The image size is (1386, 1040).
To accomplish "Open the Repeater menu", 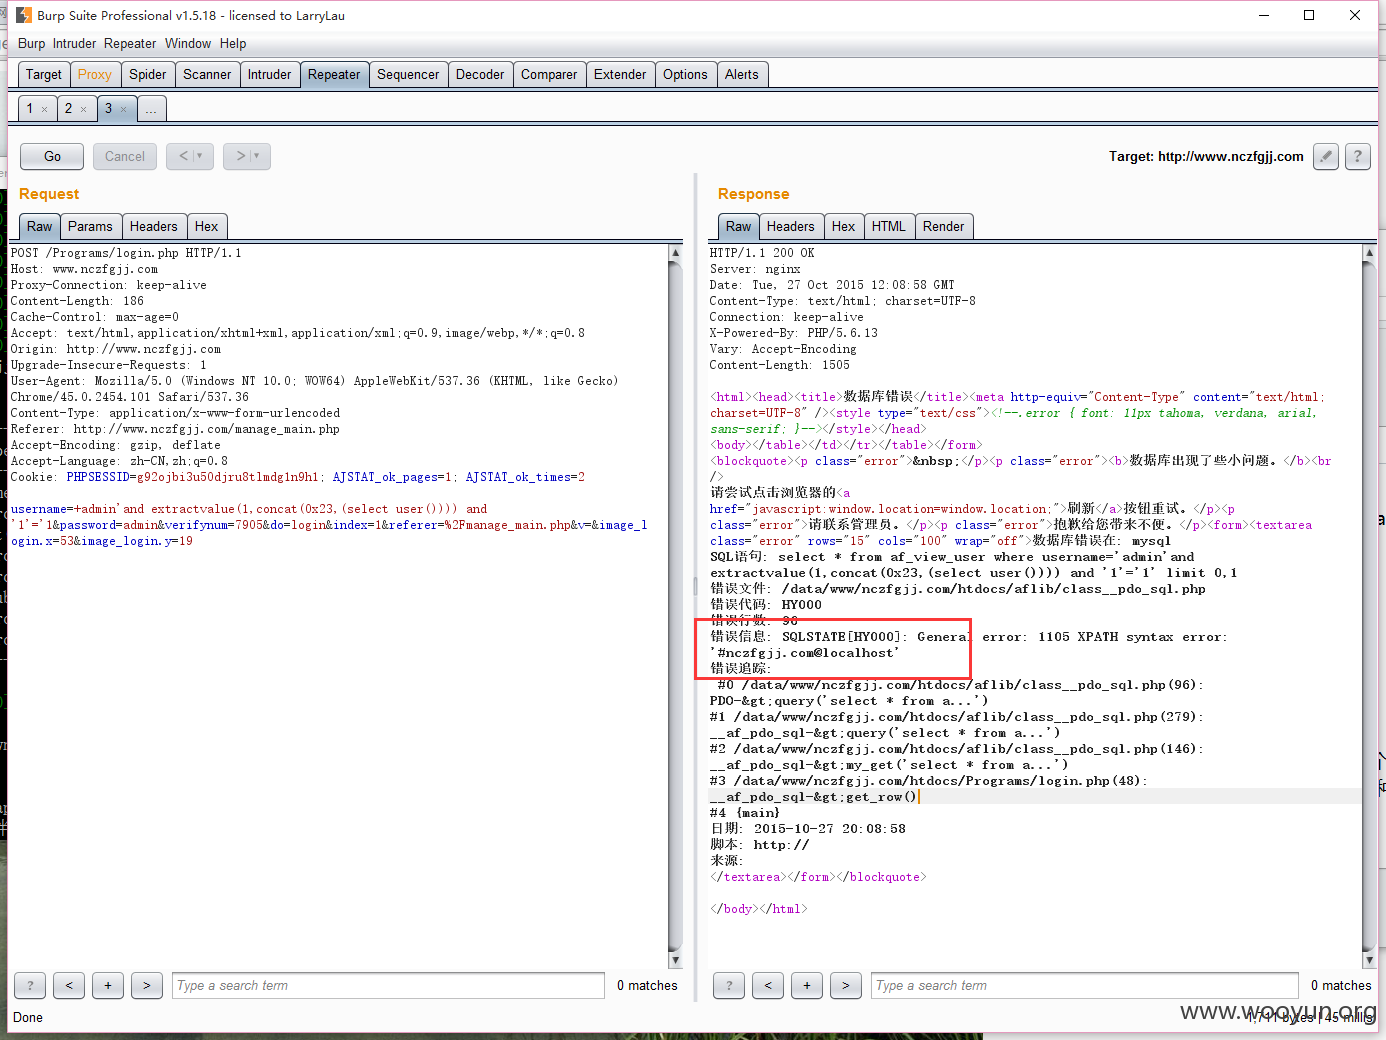I will 130,43.
